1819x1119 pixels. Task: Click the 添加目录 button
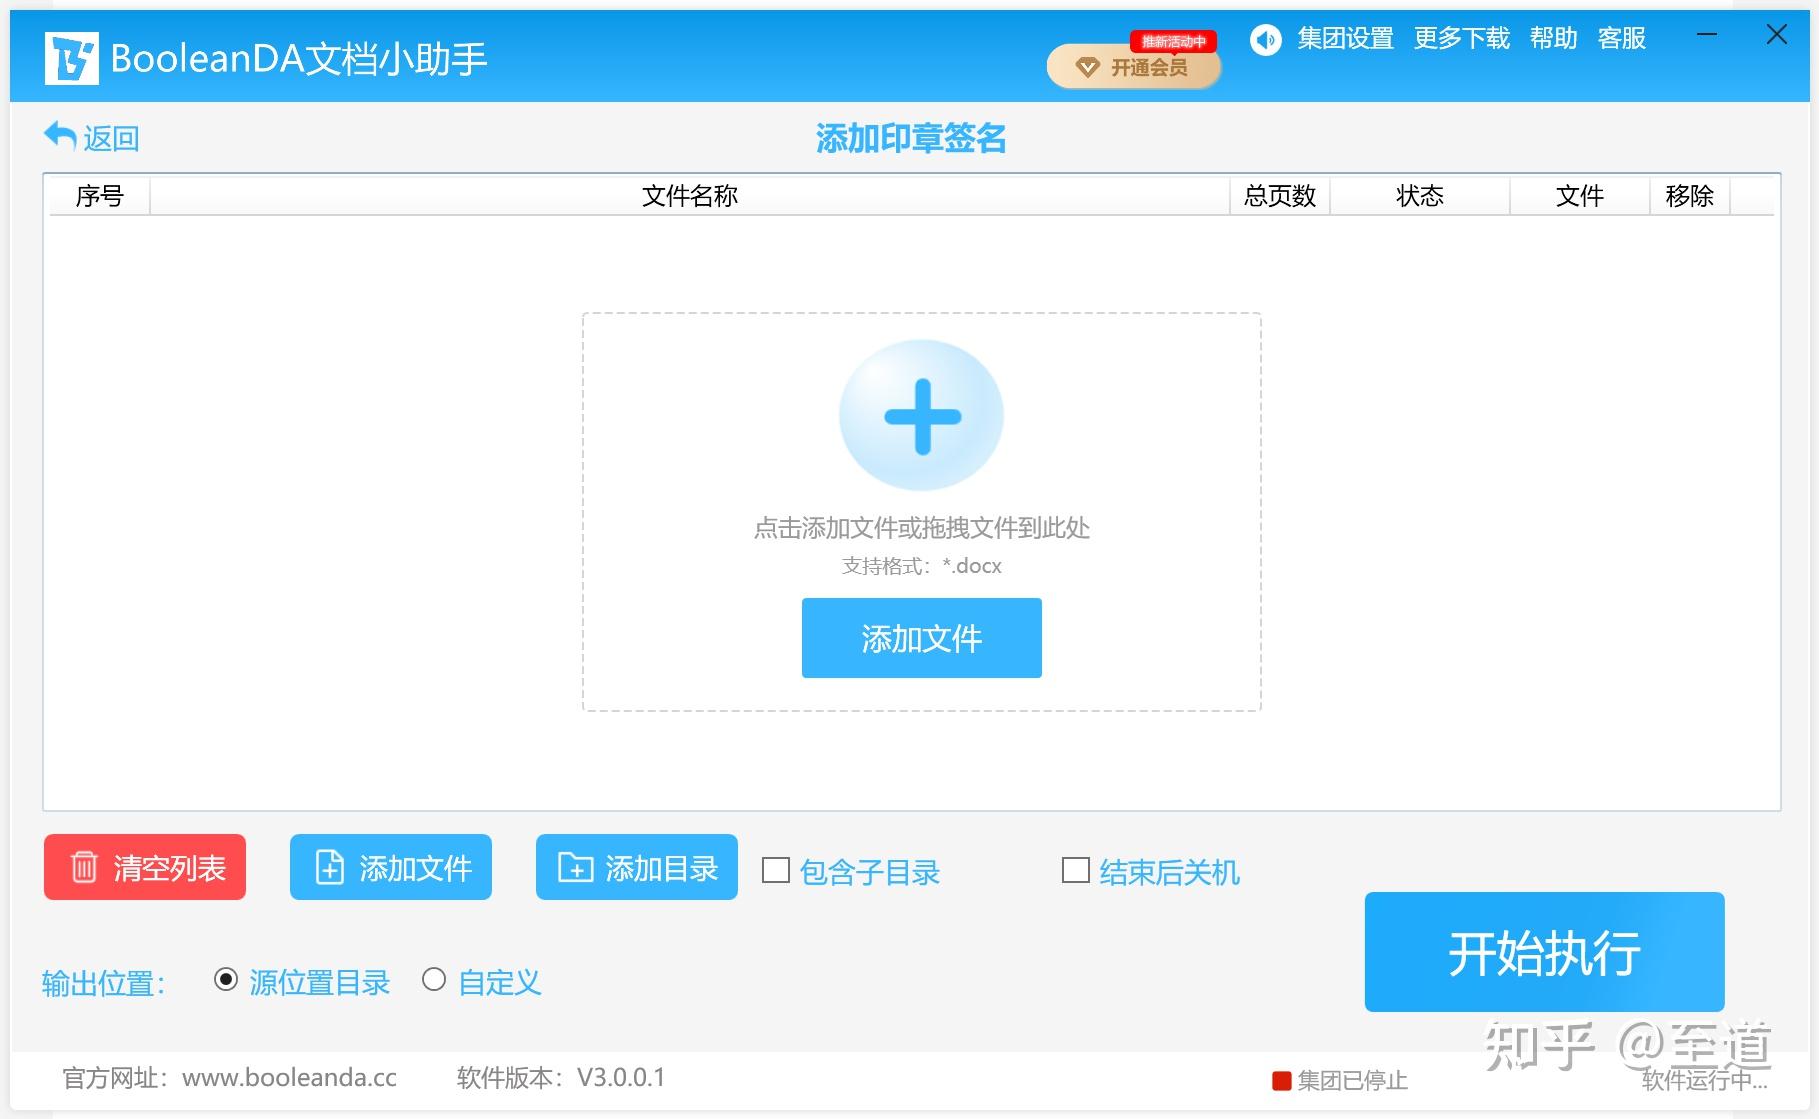pos(637,867)
